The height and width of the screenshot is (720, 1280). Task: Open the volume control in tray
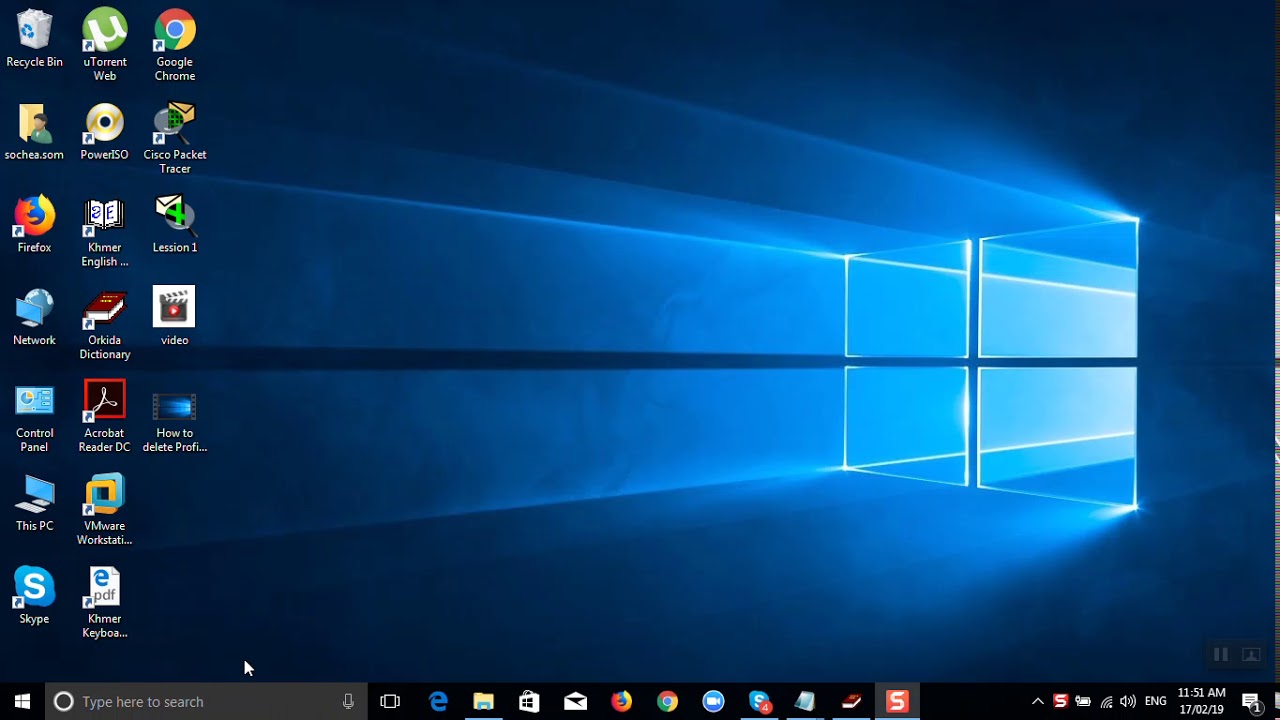coord(1128,701)
